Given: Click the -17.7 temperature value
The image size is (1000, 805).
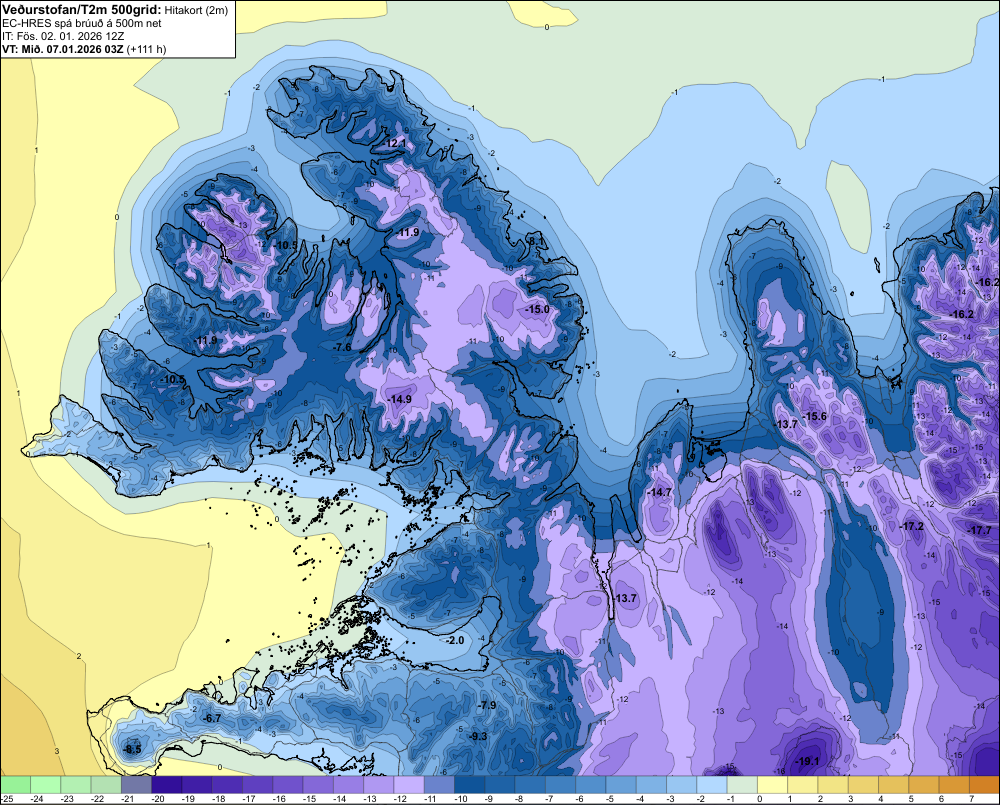Looking at the screenshot, I should point(980,531).
